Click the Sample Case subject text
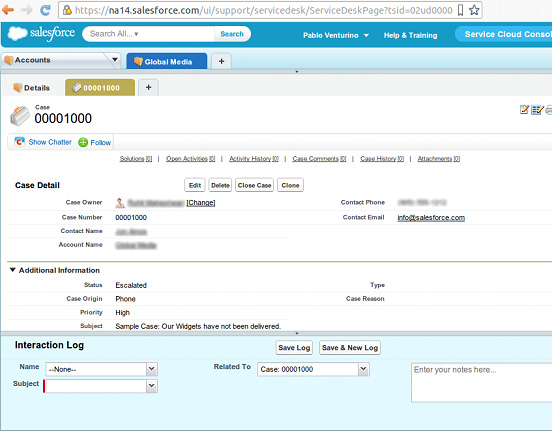This screenshot has height=432, width=552. tap(198, 326)
